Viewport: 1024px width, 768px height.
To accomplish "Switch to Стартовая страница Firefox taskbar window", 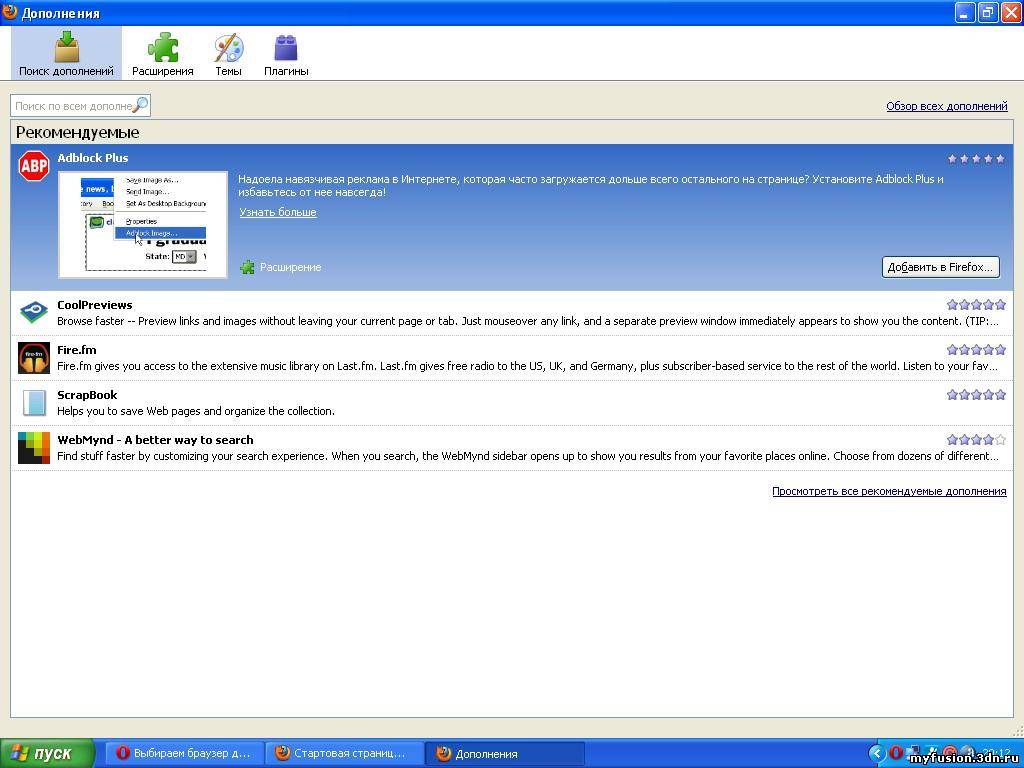I will click(x=345, y=754).
